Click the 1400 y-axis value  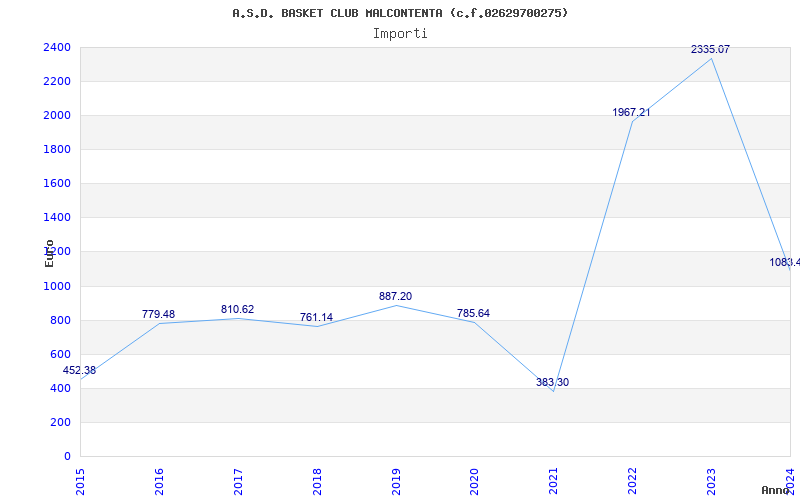point(57,218)
